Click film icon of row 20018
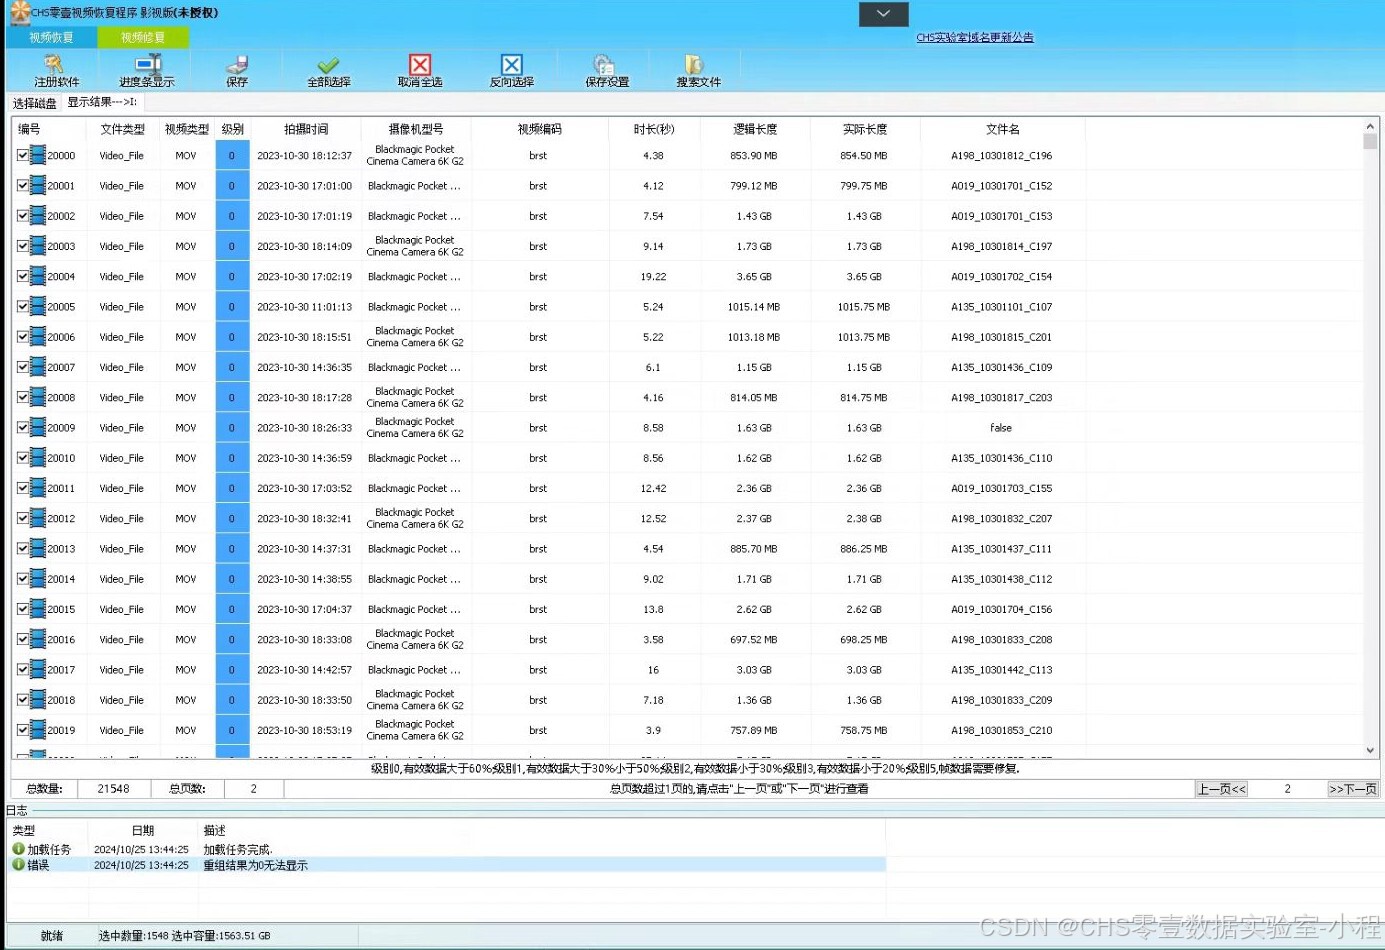This screenshot has width=1385, height=950. pyautogui.click(x=38, y=700)
